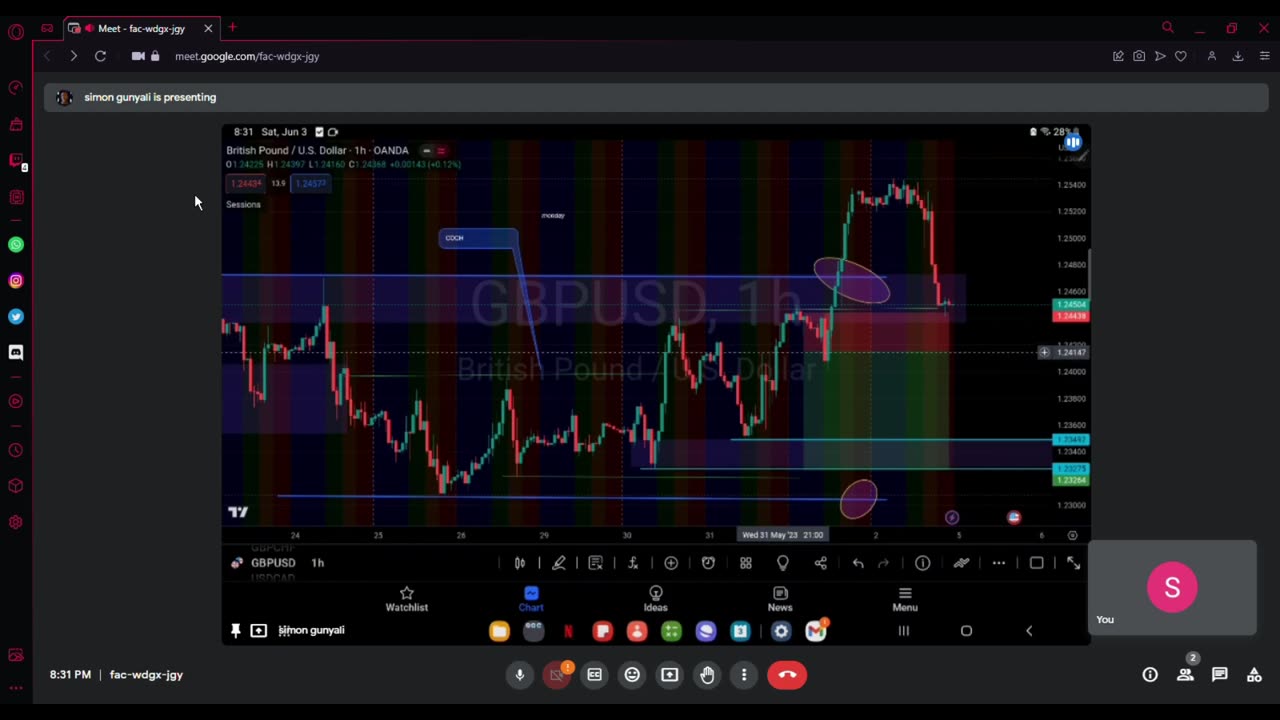Viewport: 1280px width, 720px height.
Task: Open WhatsApp in the Opera sidebar
Action: click(x=16, y=245)
